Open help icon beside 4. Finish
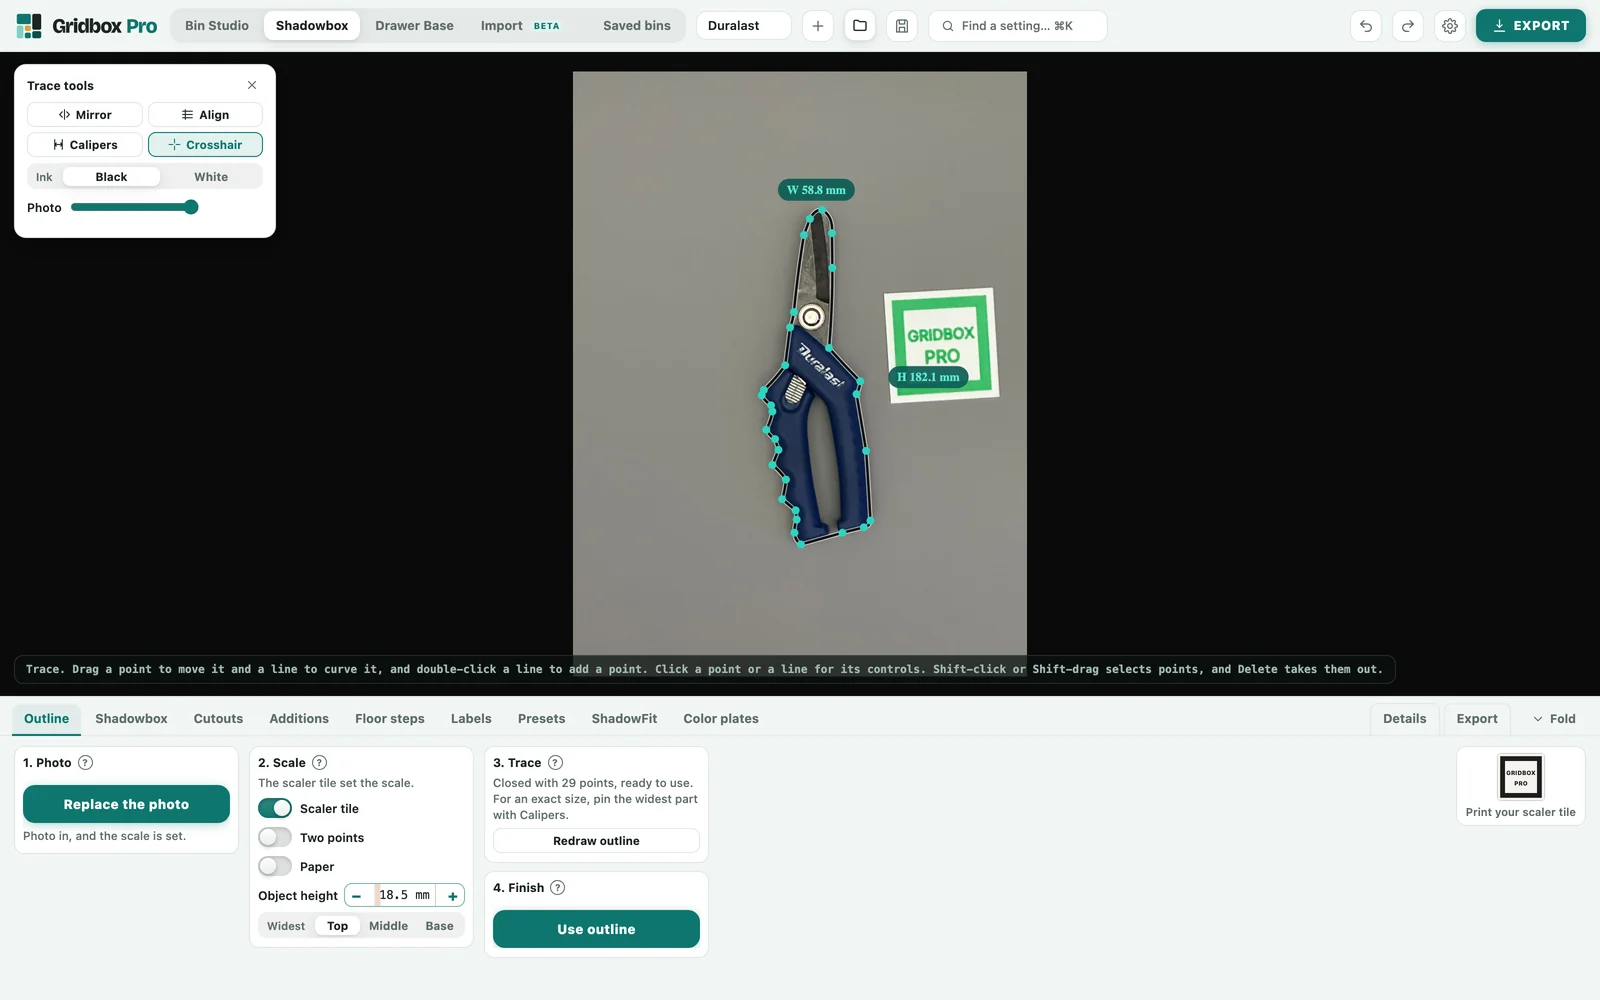 558,888
